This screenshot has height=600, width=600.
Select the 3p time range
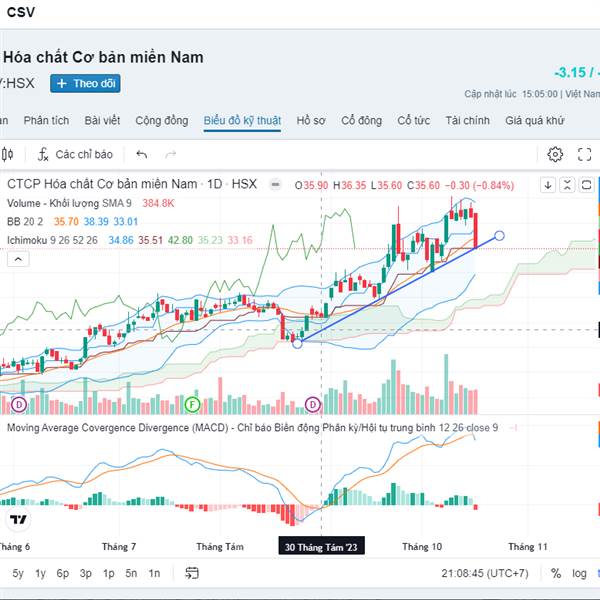(86, 573)
